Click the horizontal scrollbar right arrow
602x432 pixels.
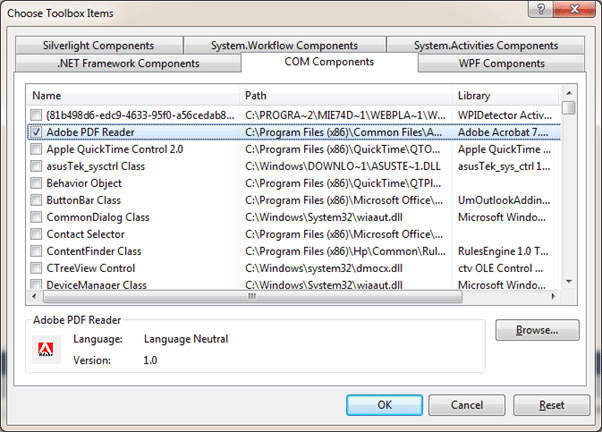(x=553, y=296)
